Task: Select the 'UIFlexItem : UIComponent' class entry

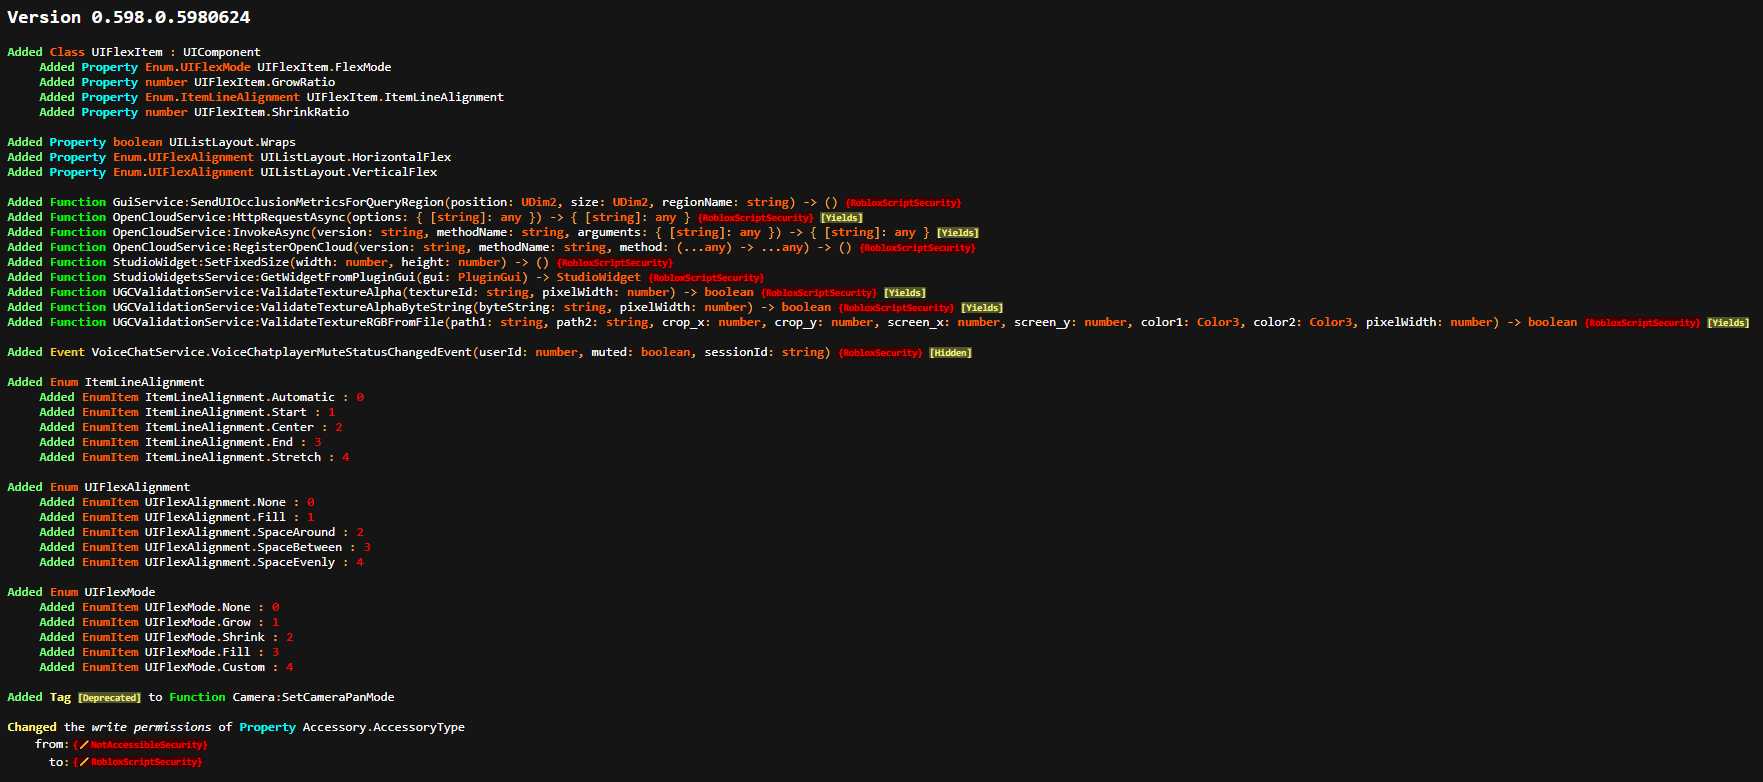Action: 176,52
